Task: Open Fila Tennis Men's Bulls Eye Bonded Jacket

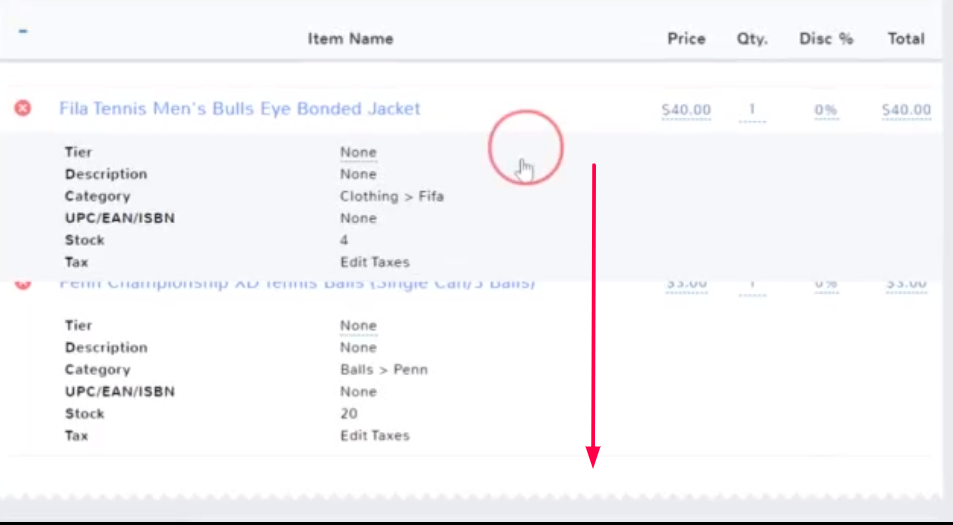Action: (240, 108)
